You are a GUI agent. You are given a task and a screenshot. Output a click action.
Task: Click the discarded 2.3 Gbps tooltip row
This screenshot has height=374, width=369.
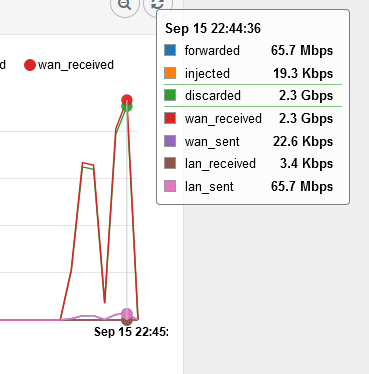point(253,96)
